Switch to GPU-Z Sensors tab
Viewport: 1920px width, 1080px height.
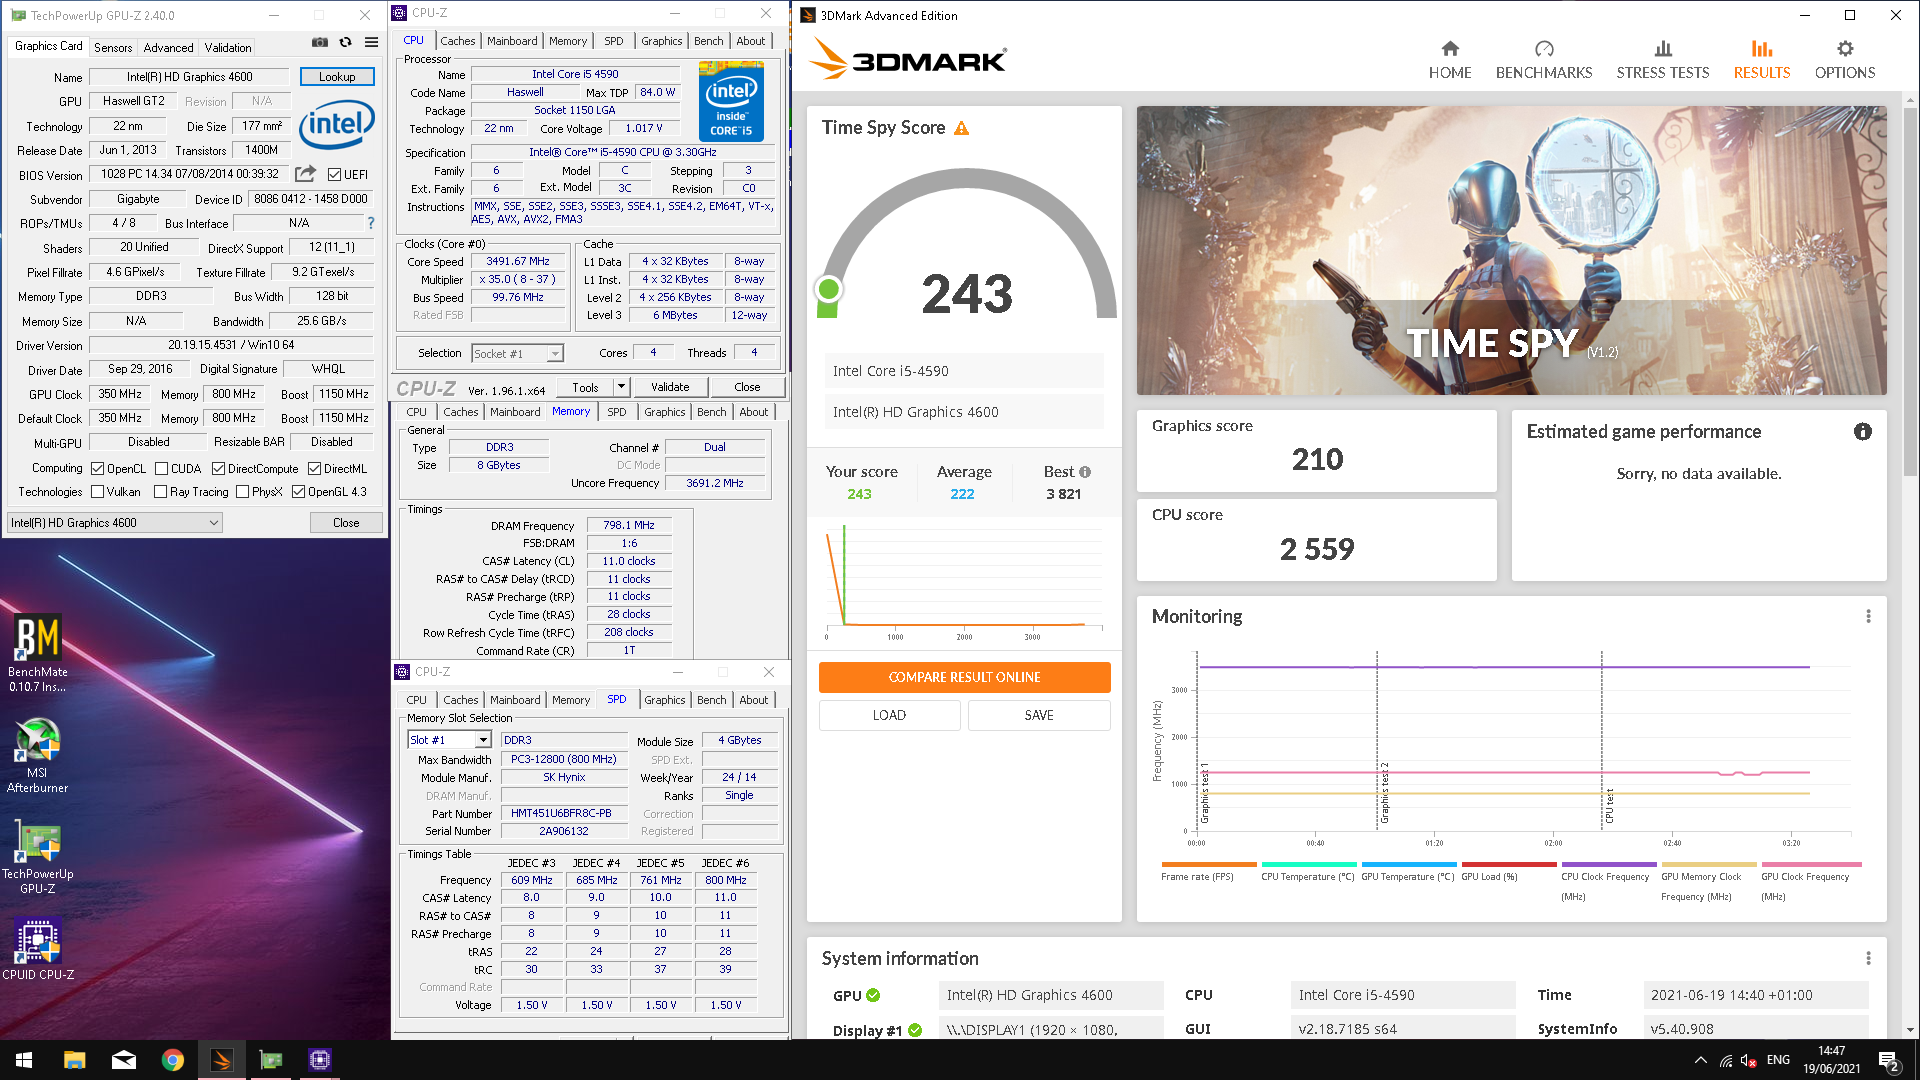[113, 47]
